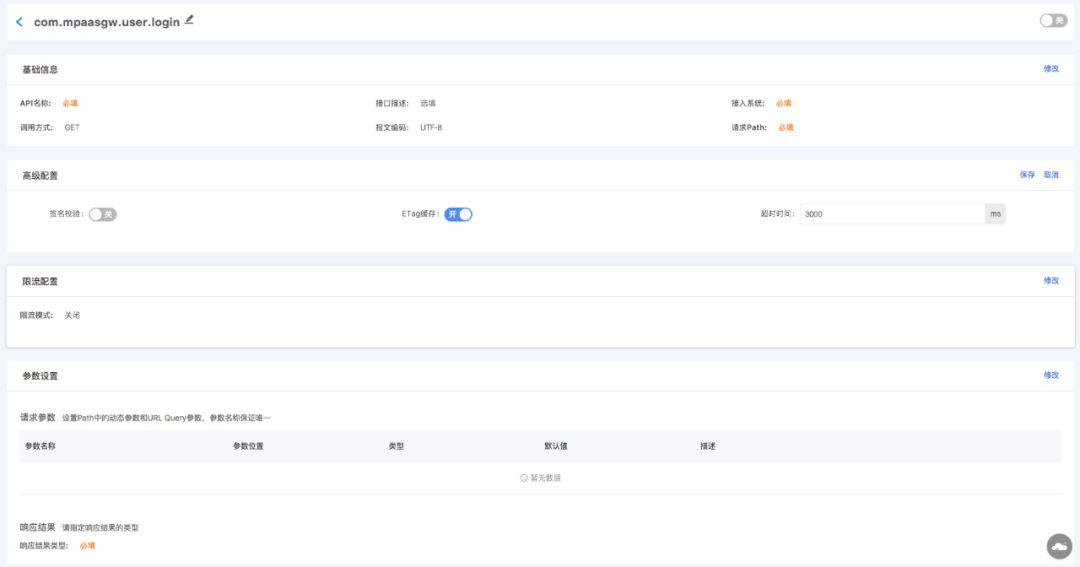Click the 必填 value for 响应结果类型
Viewport: 1080px width, 567px height.
(88, 546)
